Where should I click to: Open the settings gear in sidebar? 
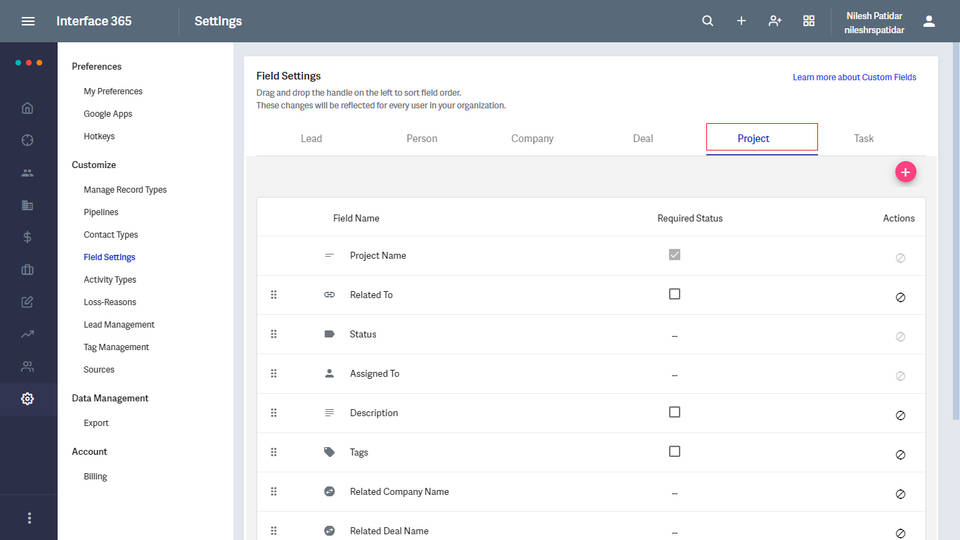click(27, 399)
